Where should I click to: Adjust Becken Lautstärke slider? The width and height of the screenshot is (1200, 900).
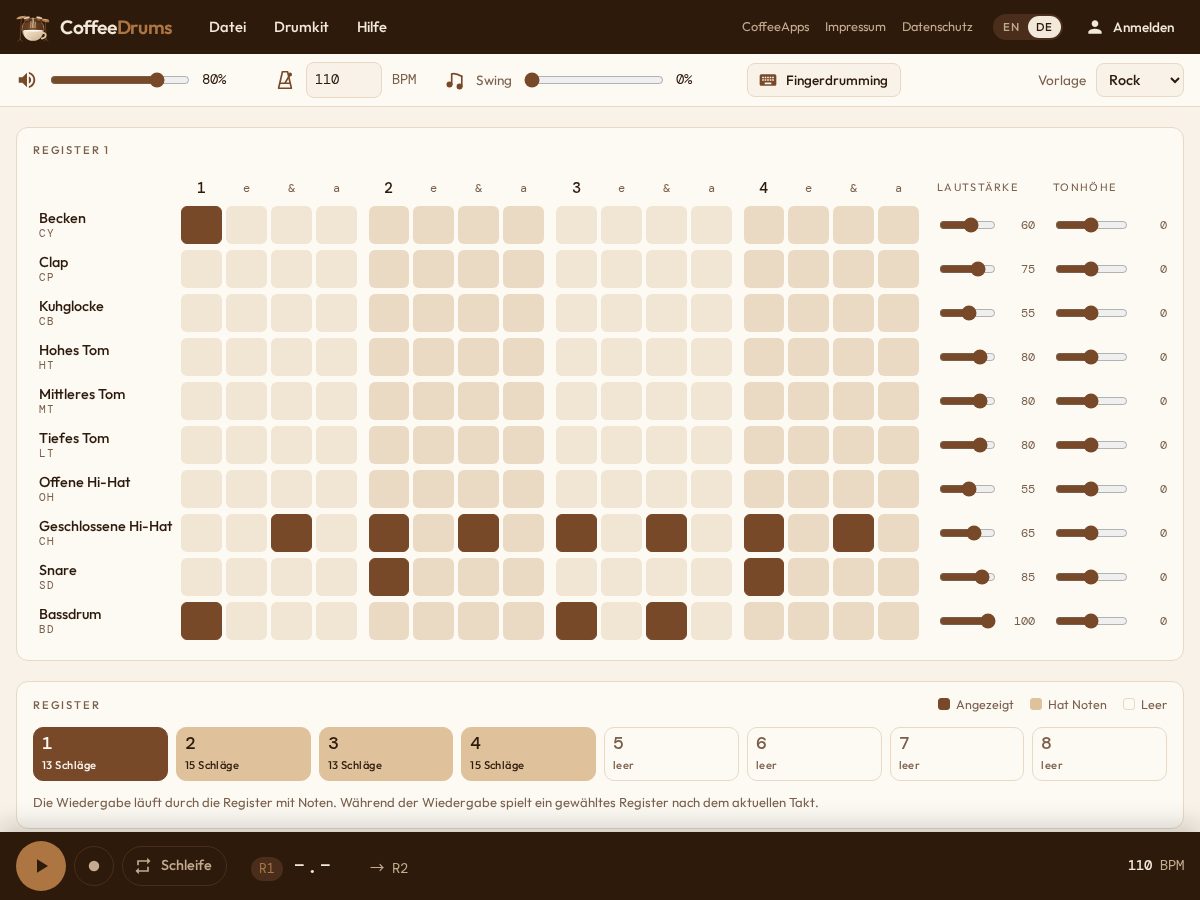tap(968, 225)
